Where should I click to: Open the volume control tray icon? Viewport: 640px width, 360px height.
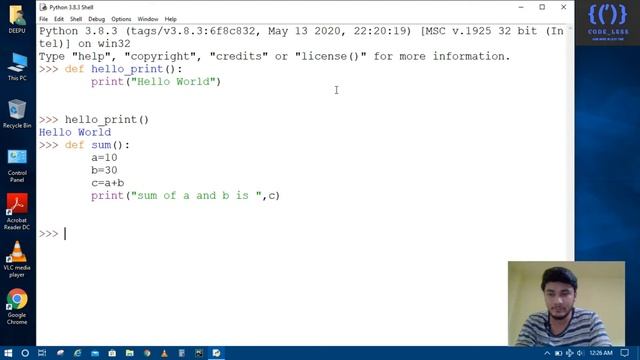(580, 353)
